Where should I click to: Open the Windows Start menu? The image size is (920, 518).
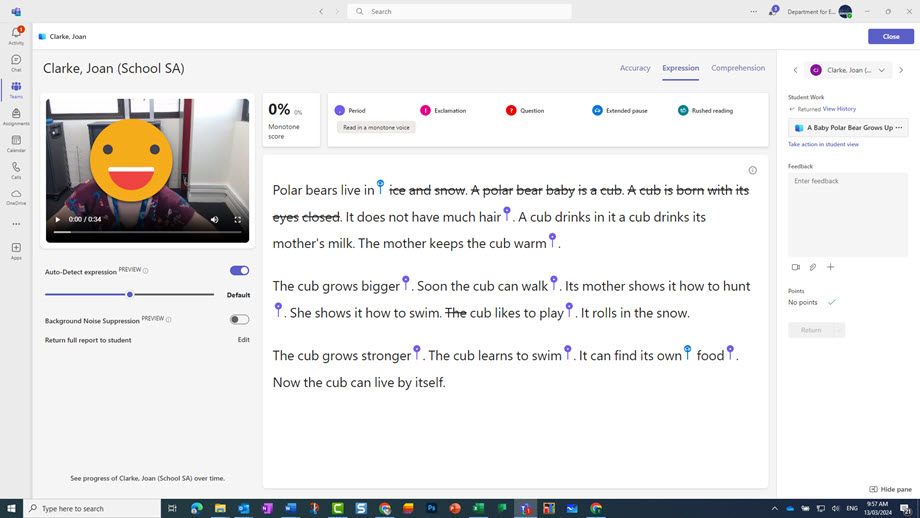[x=11, y=509]
